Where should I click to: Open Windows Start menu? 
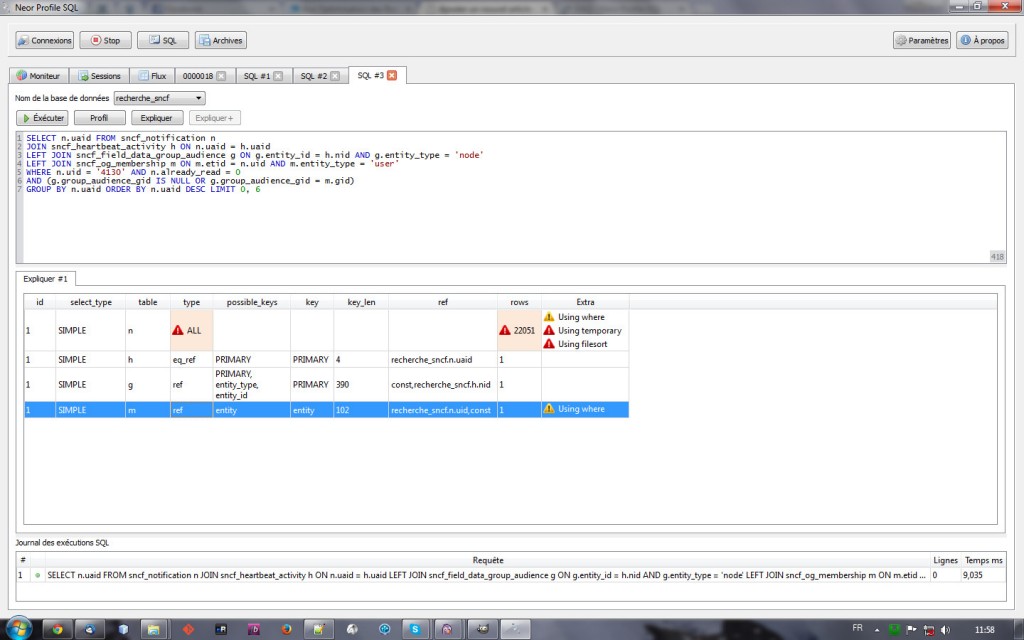20,628
